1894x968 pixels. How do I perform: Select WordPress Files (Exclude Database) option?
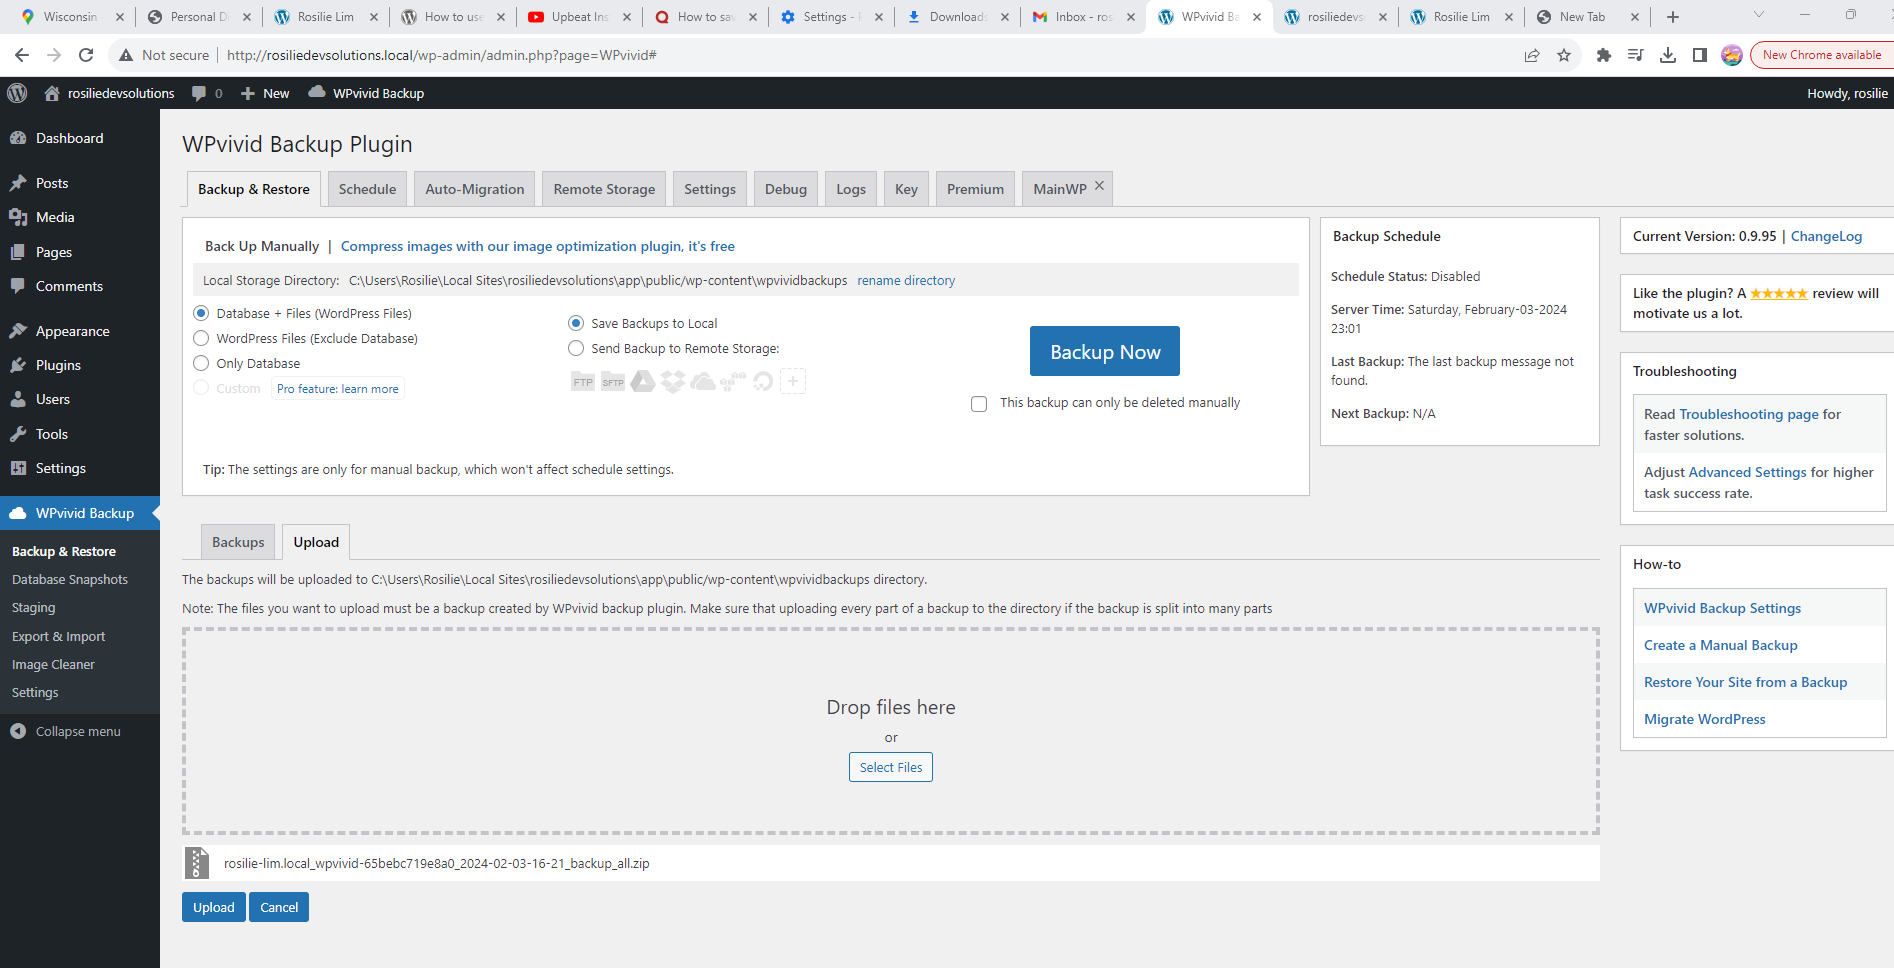click(201, 338)
